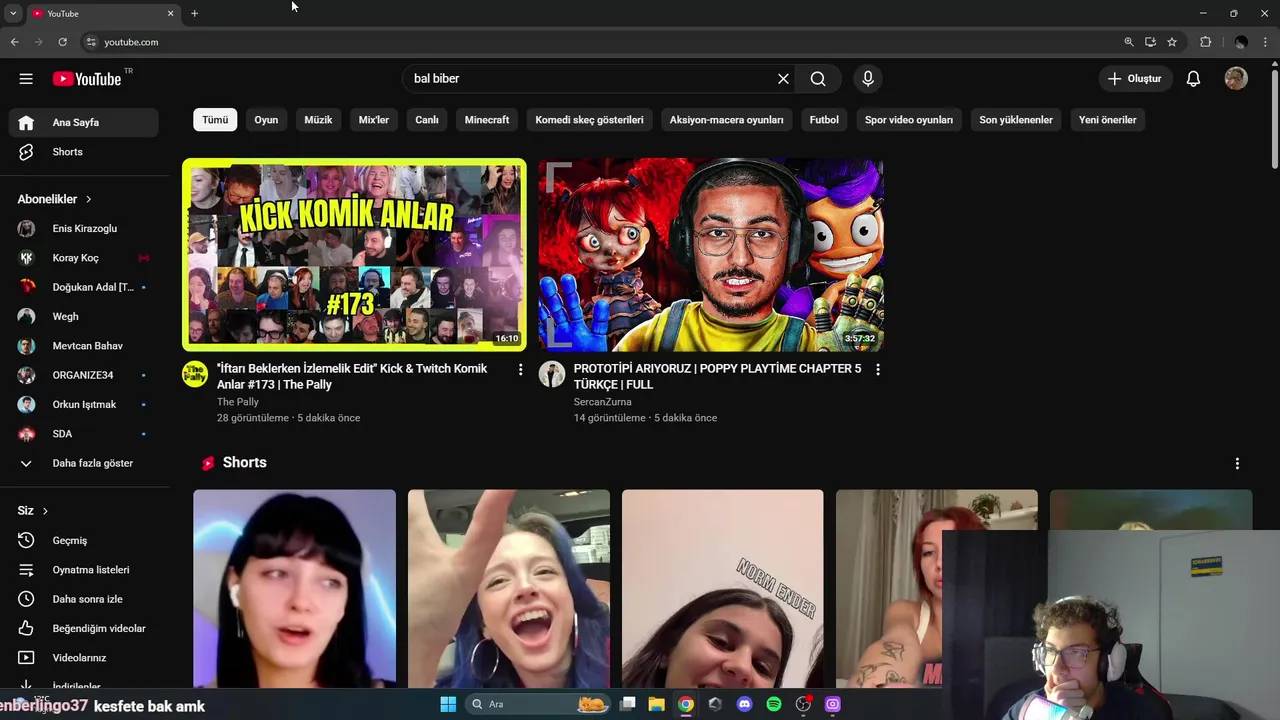Screen dimensions: 1280x720
Task: Open the Chrome extensions puzzle icon
Action: point(1205,42)
